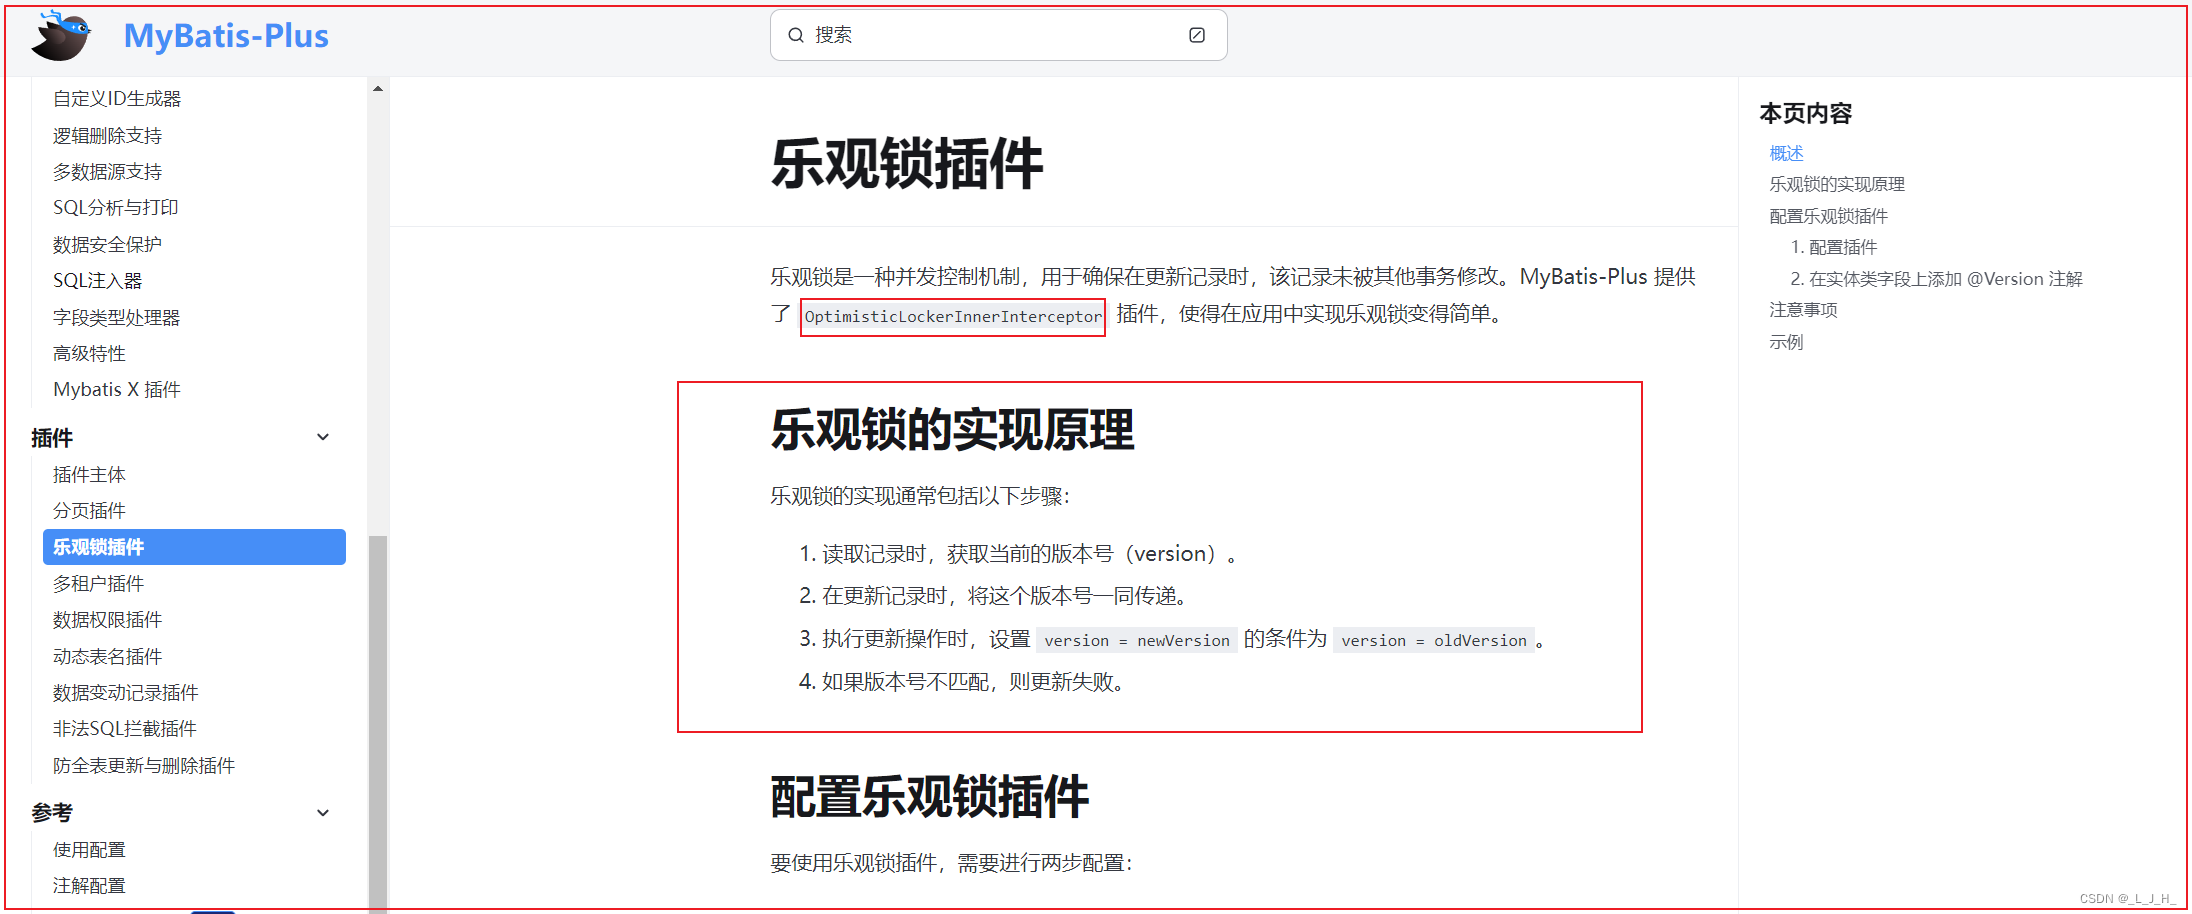The image size is (2192, 914).
Task: Open 字段类型处理器 in sidebar
Action: tap(116, 318)
